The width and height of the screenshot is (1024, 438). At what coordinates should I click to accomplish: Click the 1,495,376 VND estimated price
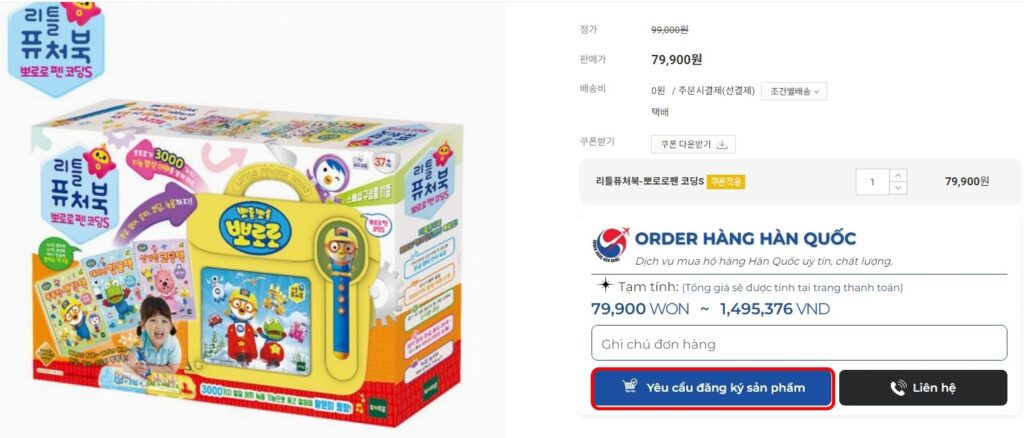[775, 309]
